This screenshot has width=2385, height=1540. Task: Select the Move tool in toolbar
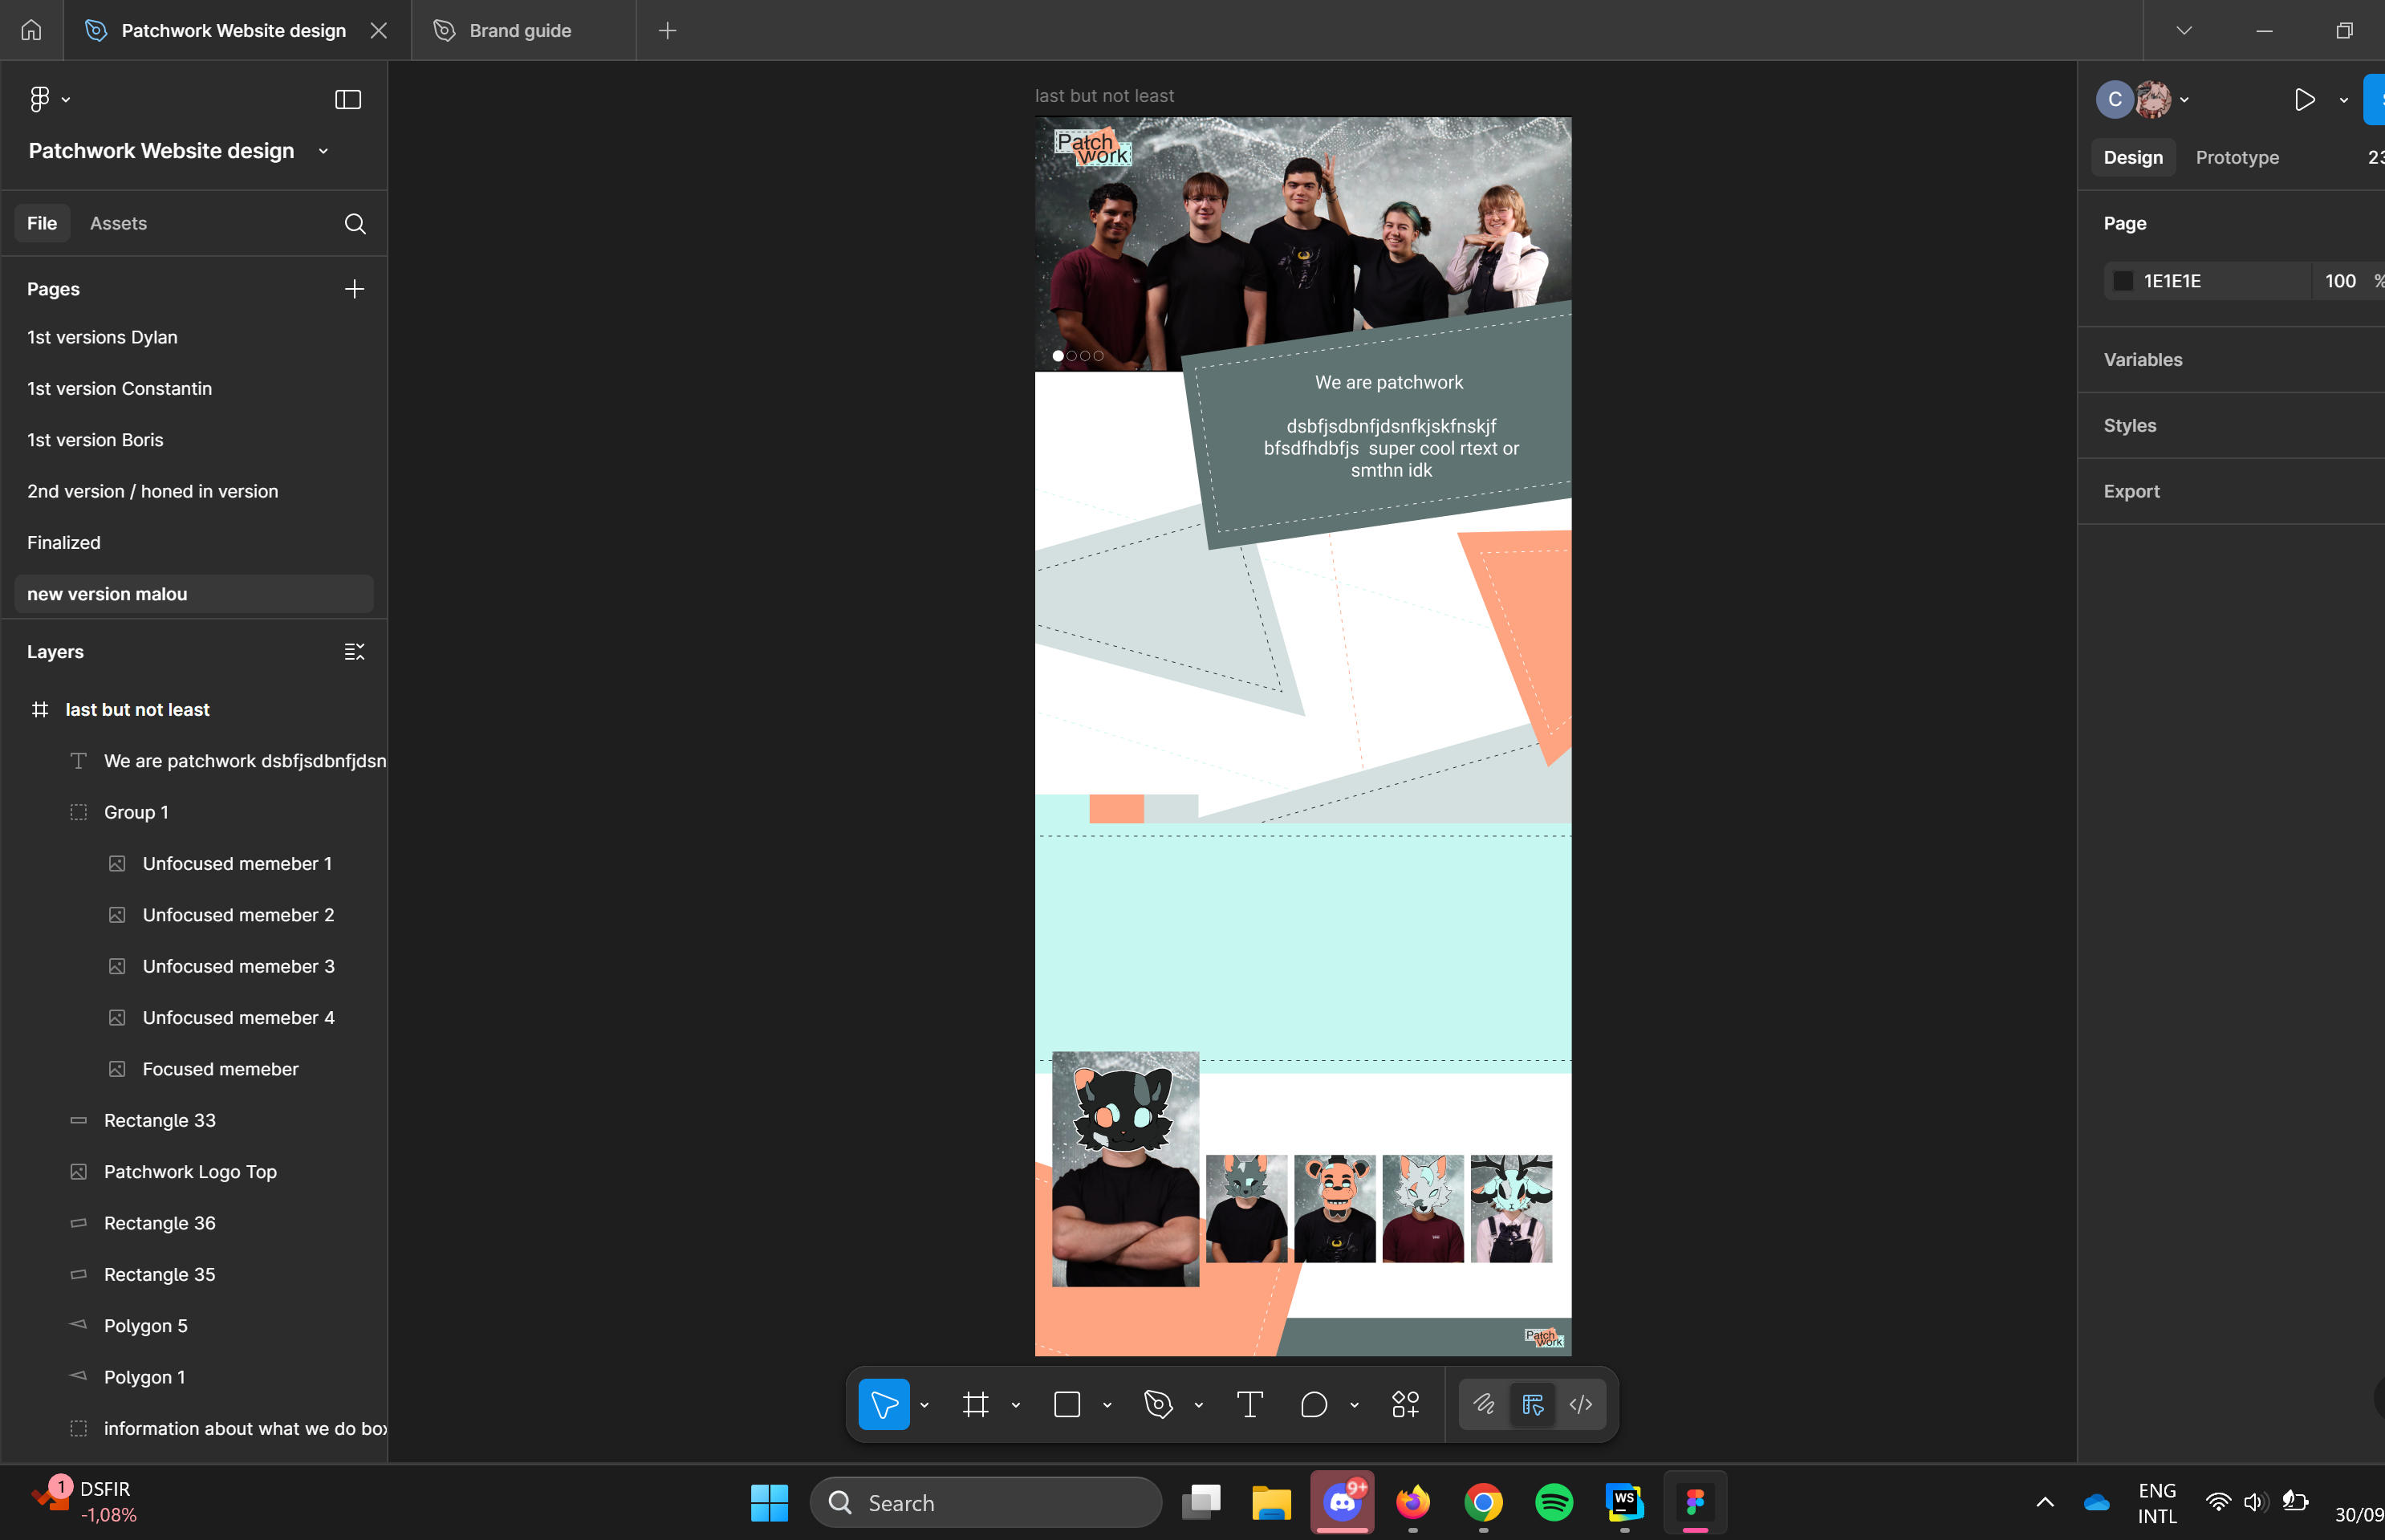pos(883,1404)
